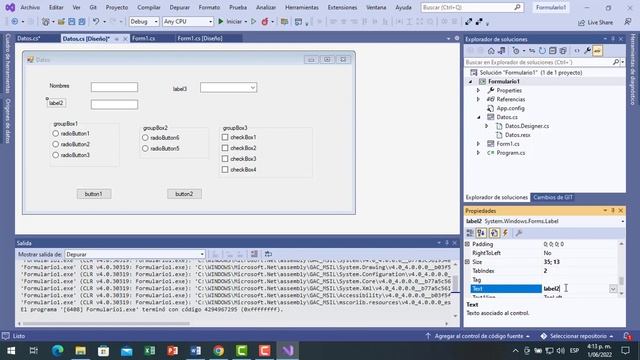Expand the Program.cs node
Viewport: 640px width, 360px height.
(478, 153)
